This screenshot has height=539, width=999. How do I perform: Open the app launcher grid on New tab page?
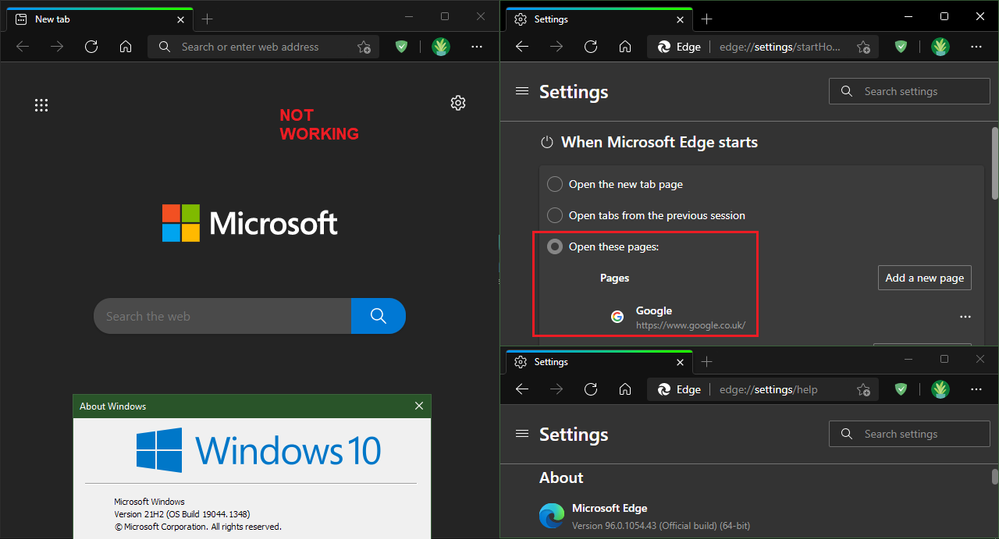point(41,105)
